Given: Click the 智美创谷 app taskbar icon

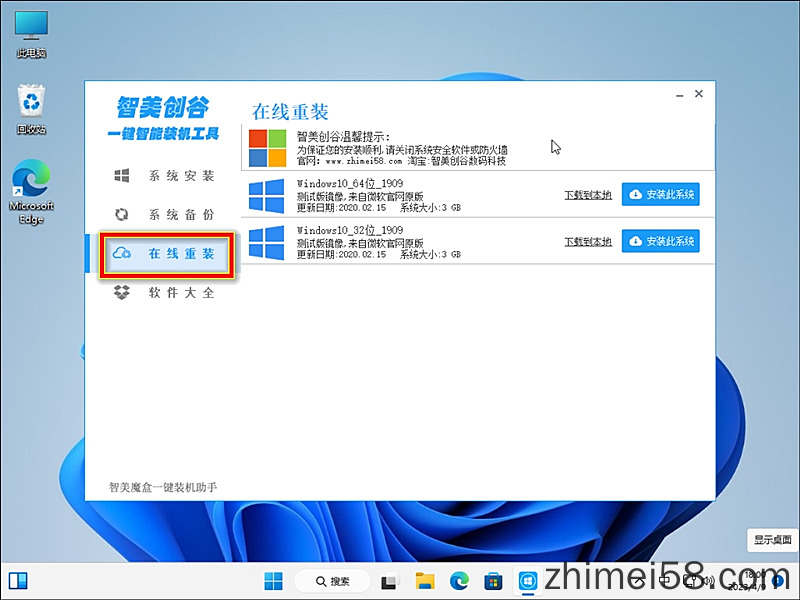Looking at the screenshot, I should tap(528, 581).
